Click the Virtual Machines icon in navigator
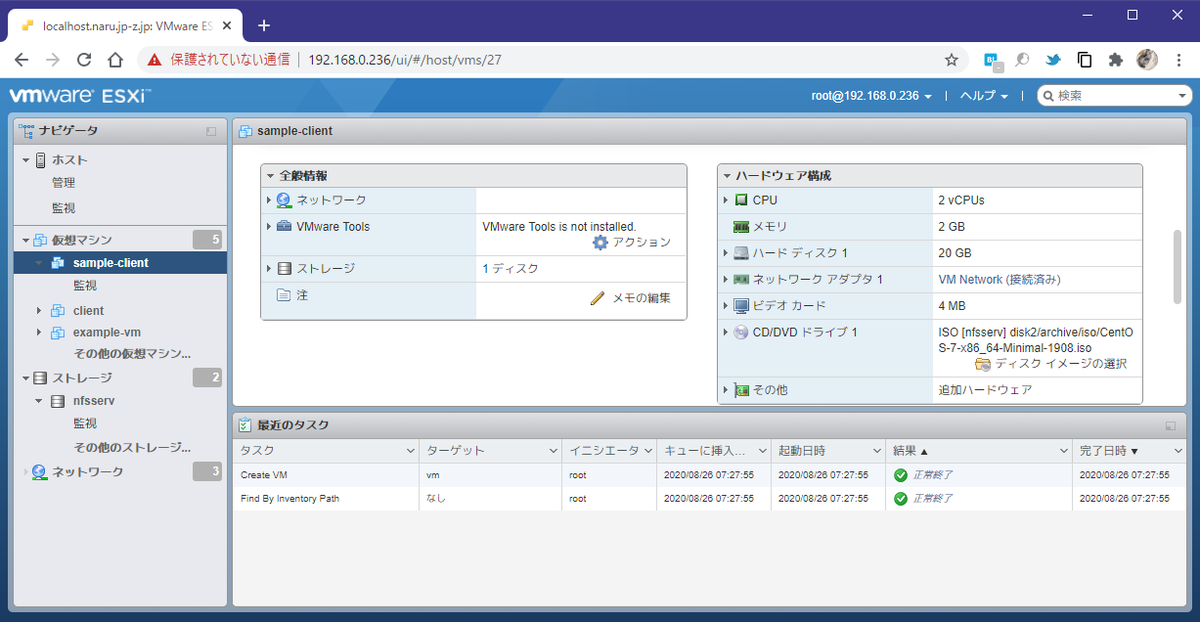Screen dimensions: 1200x622 41,240
